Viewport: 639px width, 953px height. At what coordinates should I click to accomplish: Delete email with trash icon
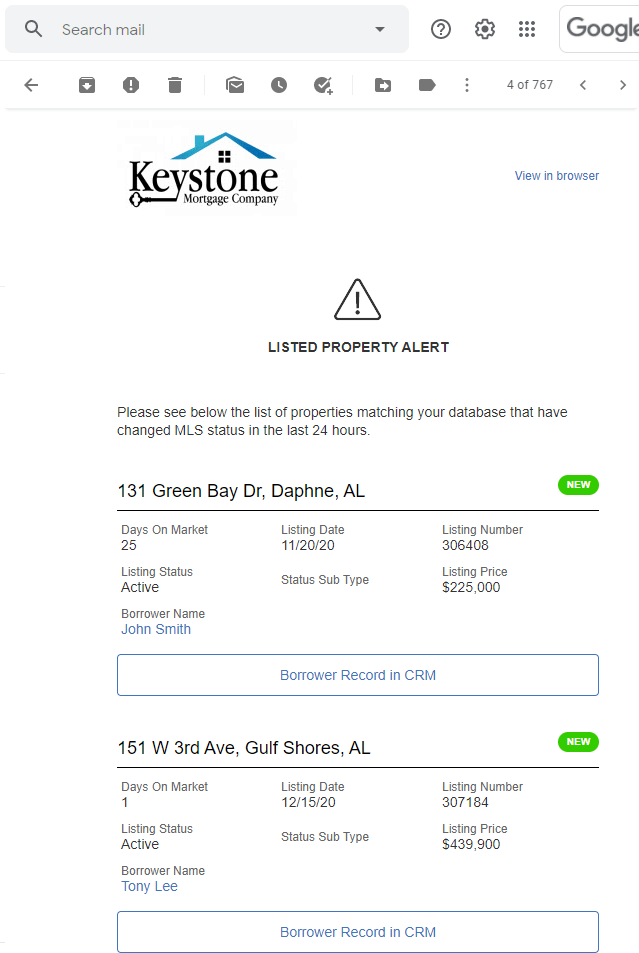click(x=175, y=85)
